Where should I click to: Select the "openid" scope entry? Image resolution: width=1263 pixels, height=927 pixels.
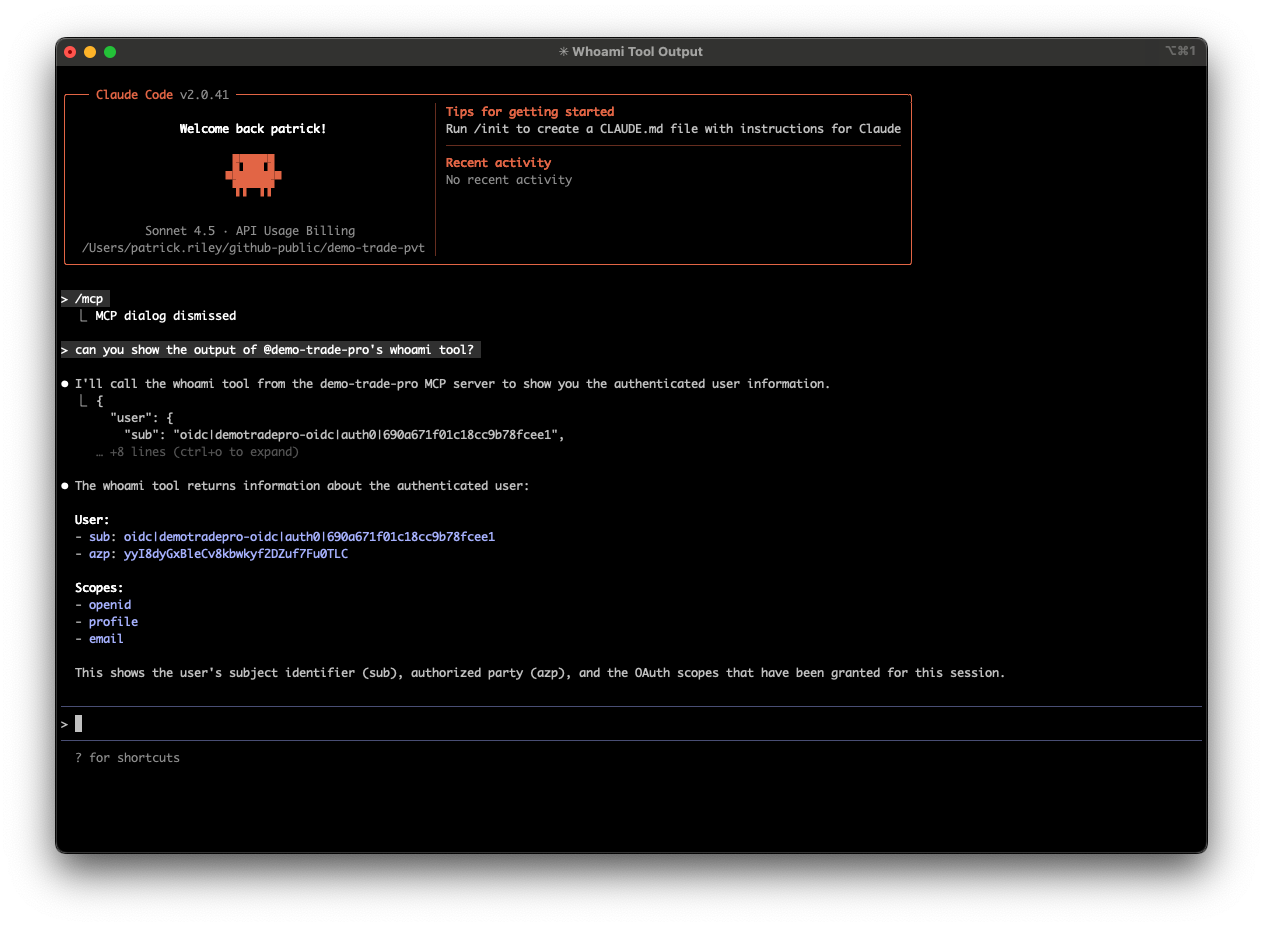click(110, 605)
